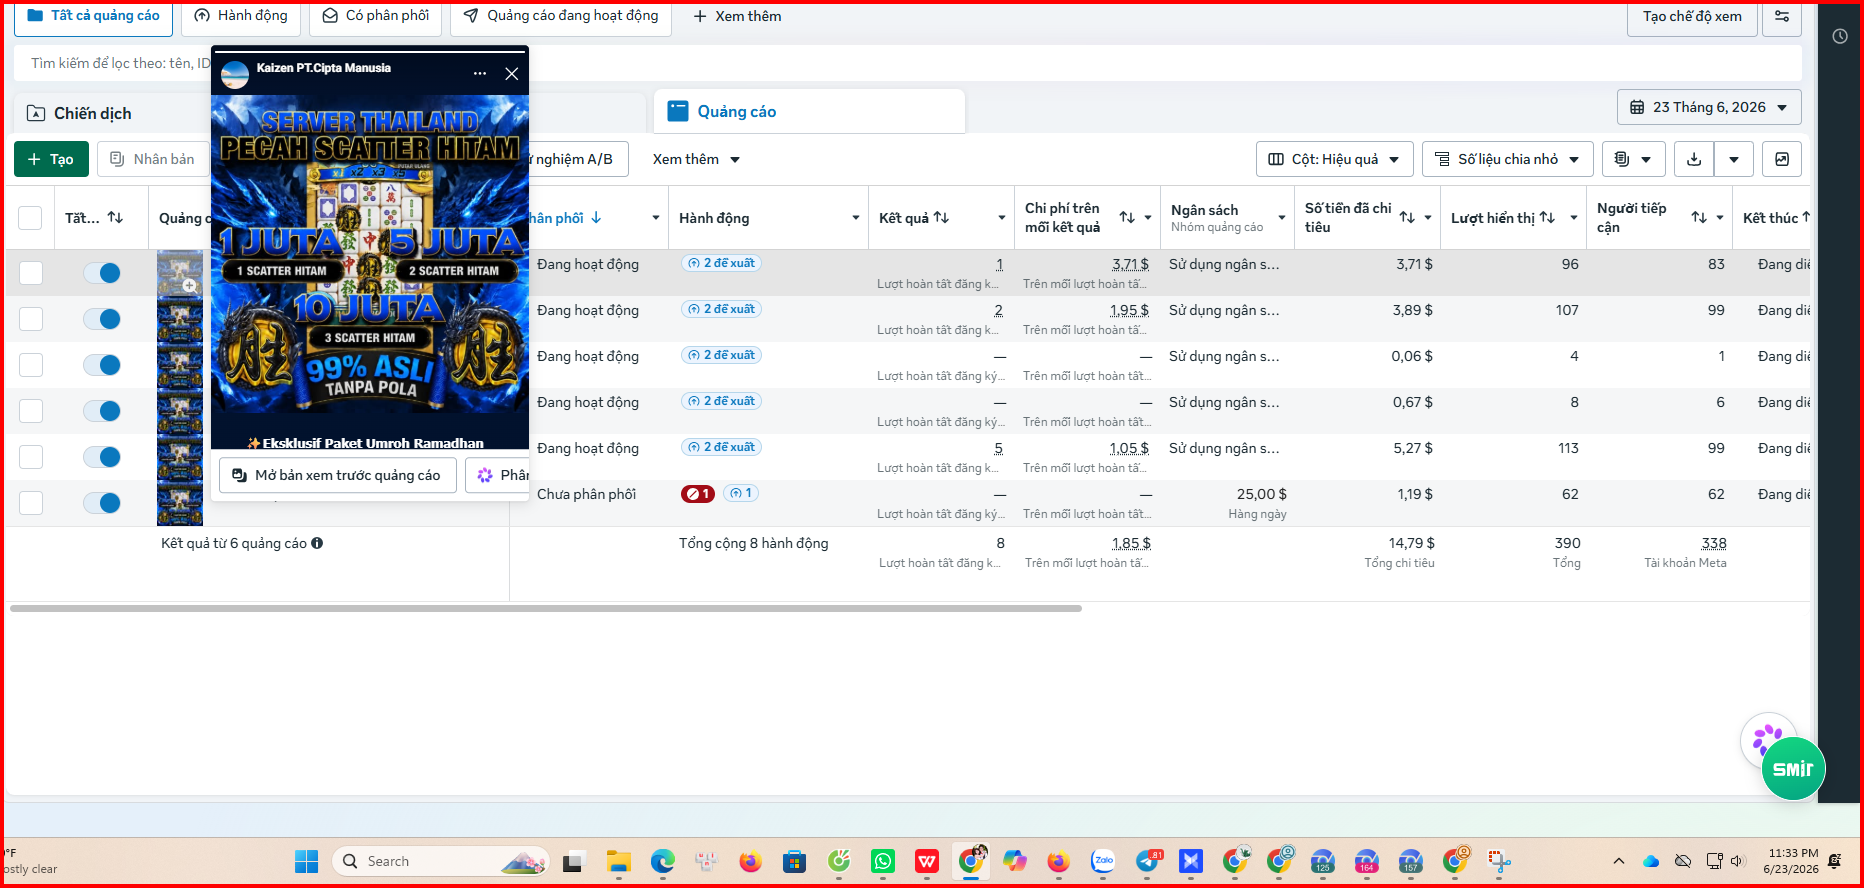The image size is (1864, 888).
Task: Click the export download icon
Action: (1694, 159)
